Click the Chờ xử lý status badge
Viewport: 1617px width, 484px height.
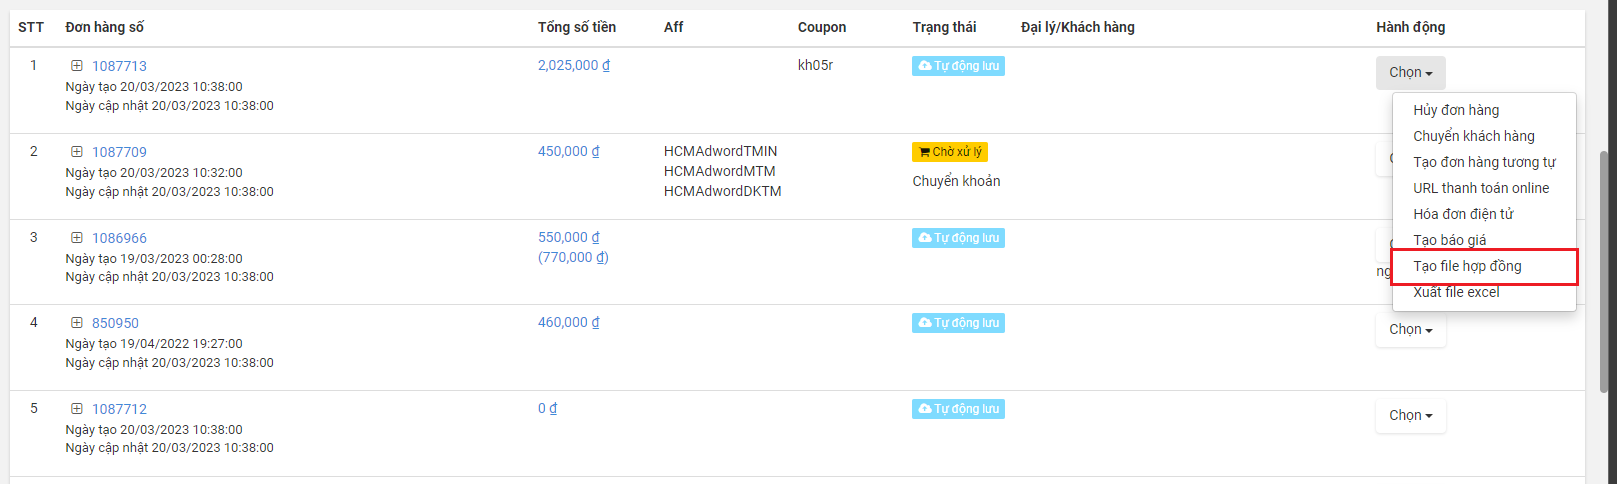[950, 152]
